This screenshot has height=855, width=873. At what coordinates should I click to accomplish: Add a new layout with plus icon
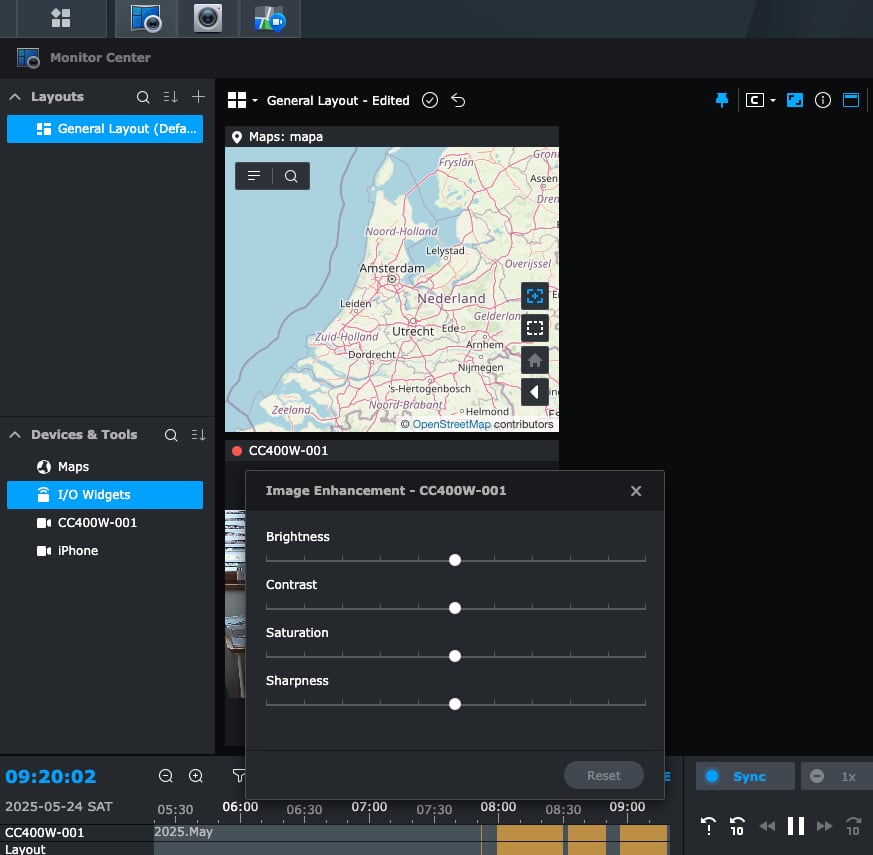(x=198, y=97)
